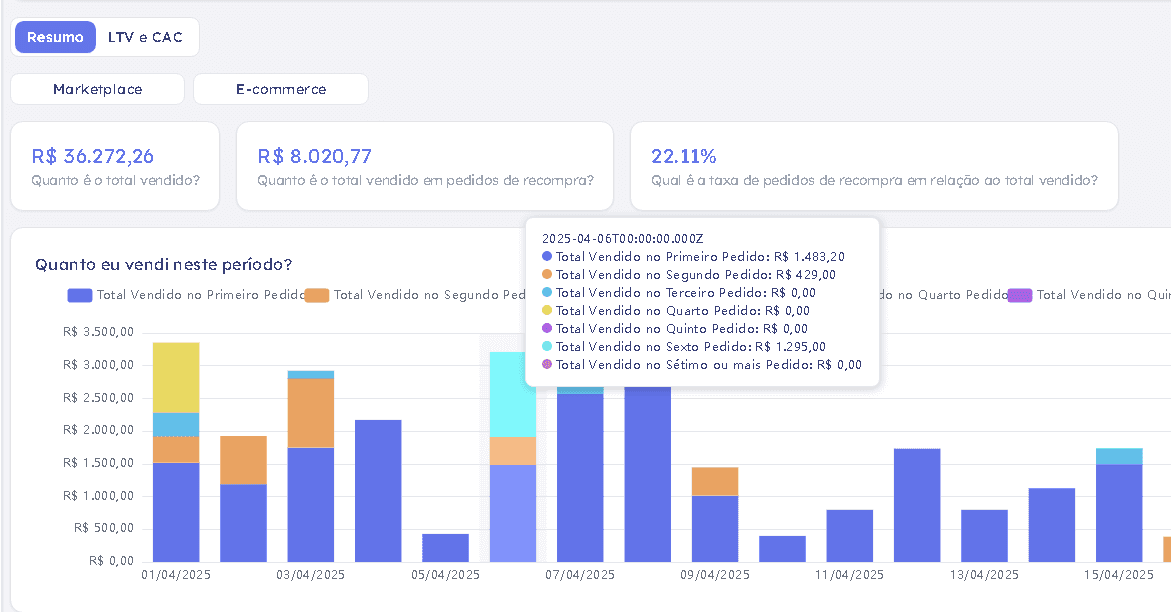
Task: Switch to the Resumo tab
Action: point(55,37)
